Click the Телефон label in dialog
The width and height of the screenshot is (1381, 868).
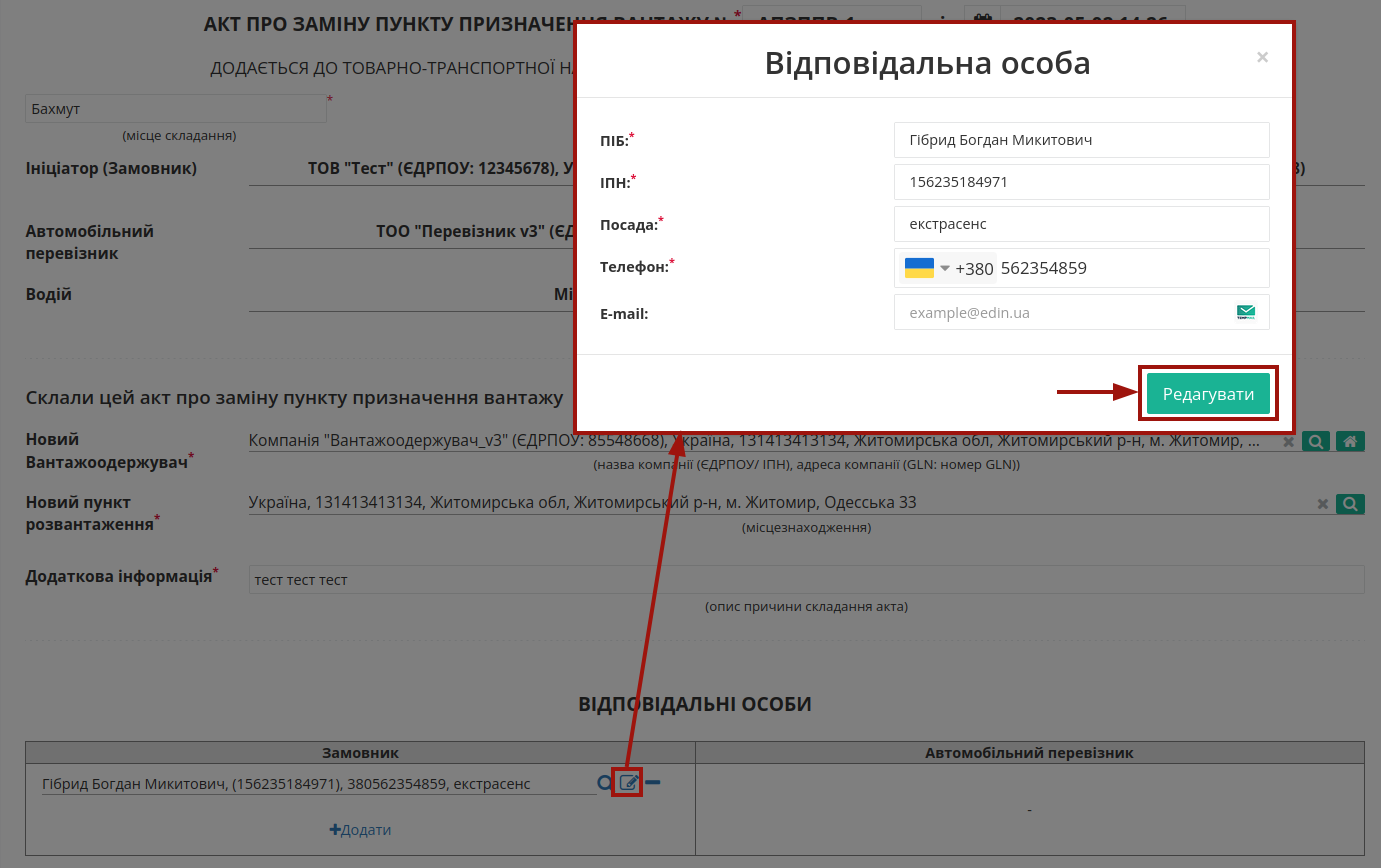click(x=634, y=267)
